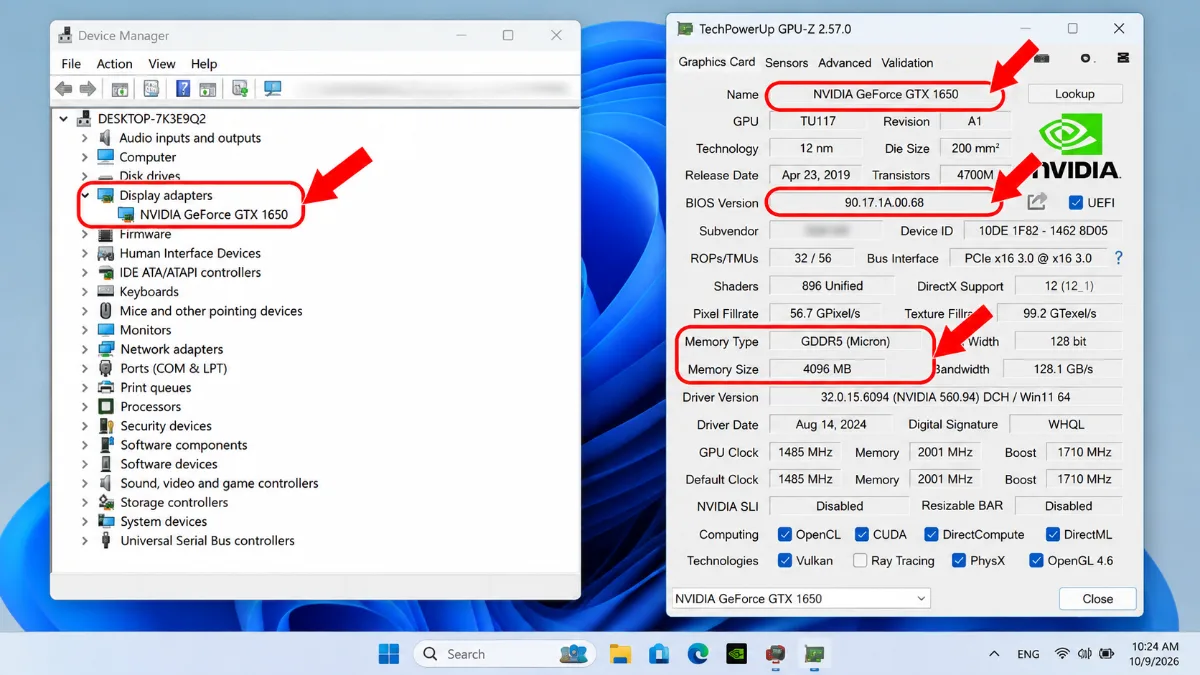Open the View menu in Device Manager
This screenshot has height=675, width=1200.
click(162, 63)
